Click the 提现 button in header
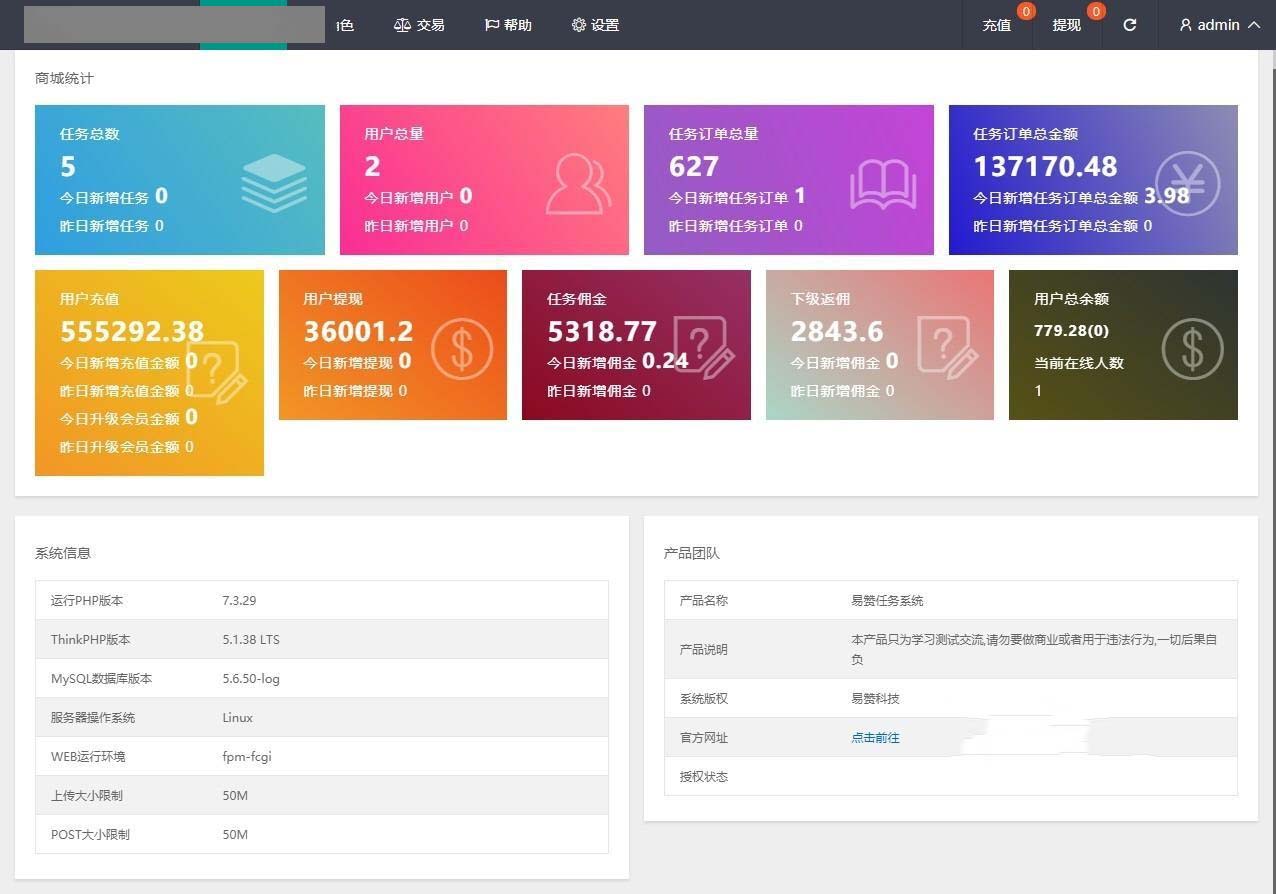The height and width of the screenshot is (894, 1276). tap(1066, 25)
